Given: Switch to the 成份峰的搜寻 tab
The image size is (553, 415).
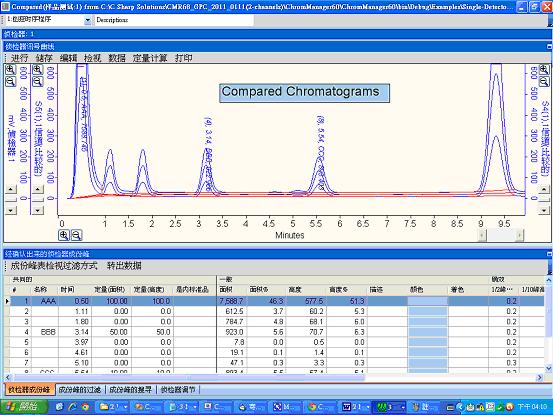Looking at the screenshot, I should pyautogui.click(x=130, y=390).
